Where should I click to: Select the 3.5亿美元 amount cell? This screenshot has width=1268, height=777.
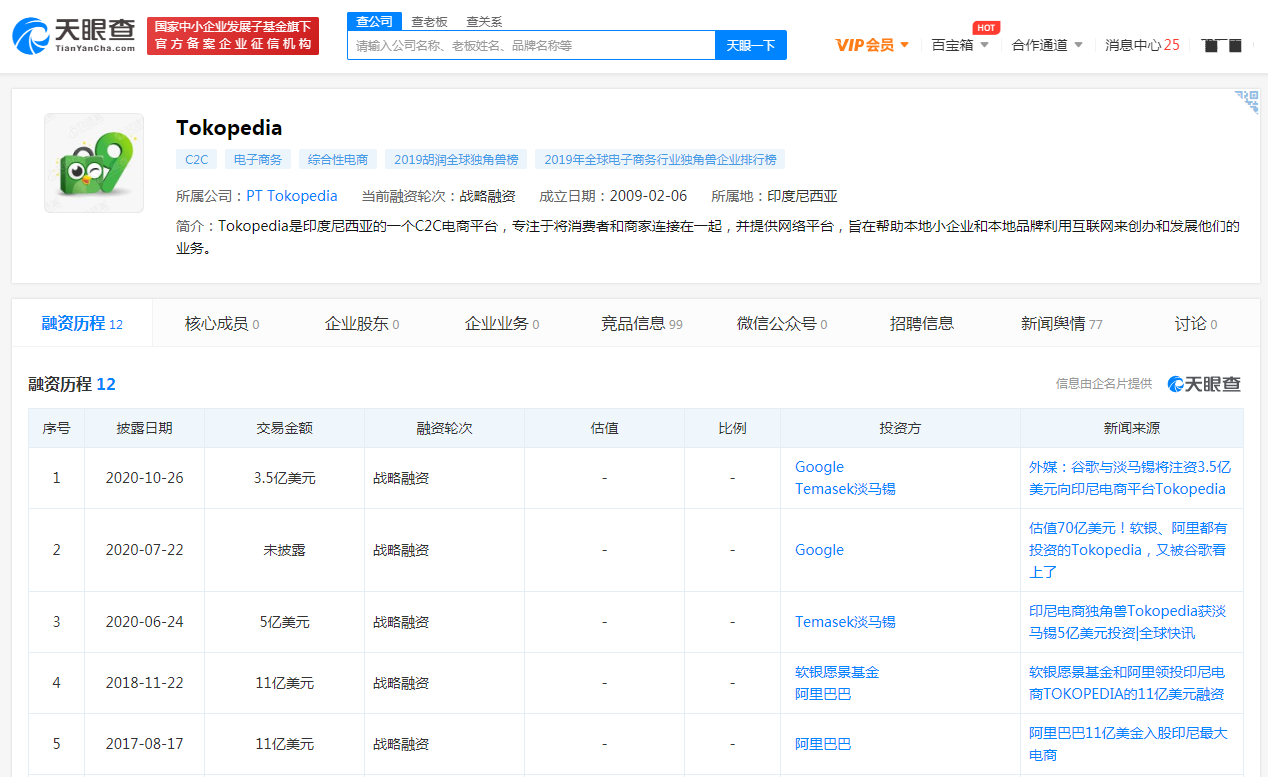tap(285, 478)
